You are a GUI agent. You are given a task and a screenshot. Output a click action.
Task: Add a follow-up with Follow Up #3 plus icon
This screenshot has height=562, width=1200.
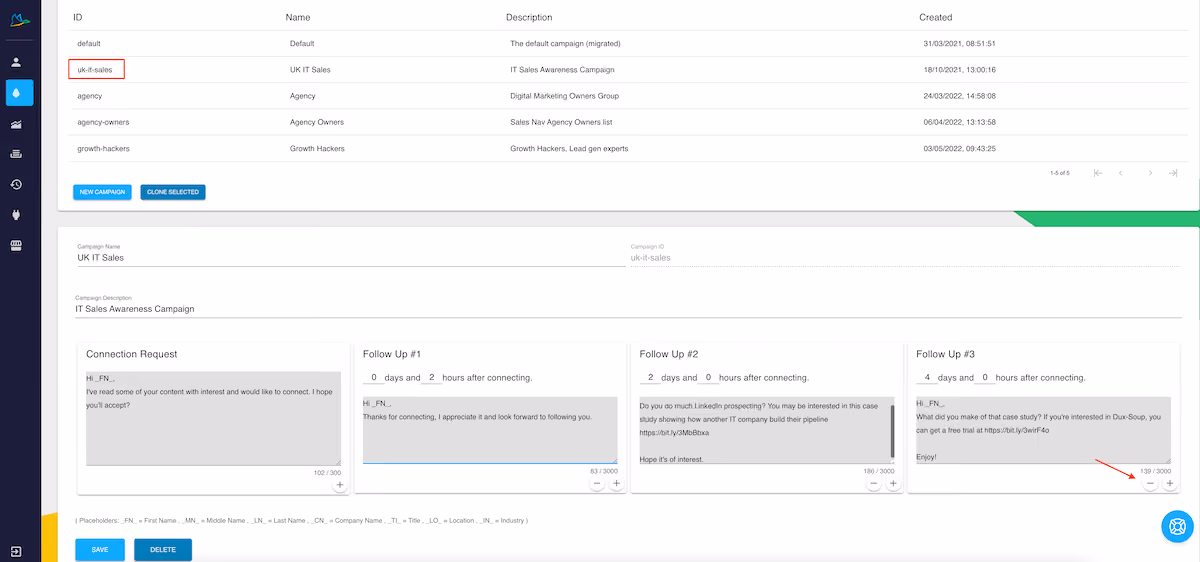(x=1170, y=484)
